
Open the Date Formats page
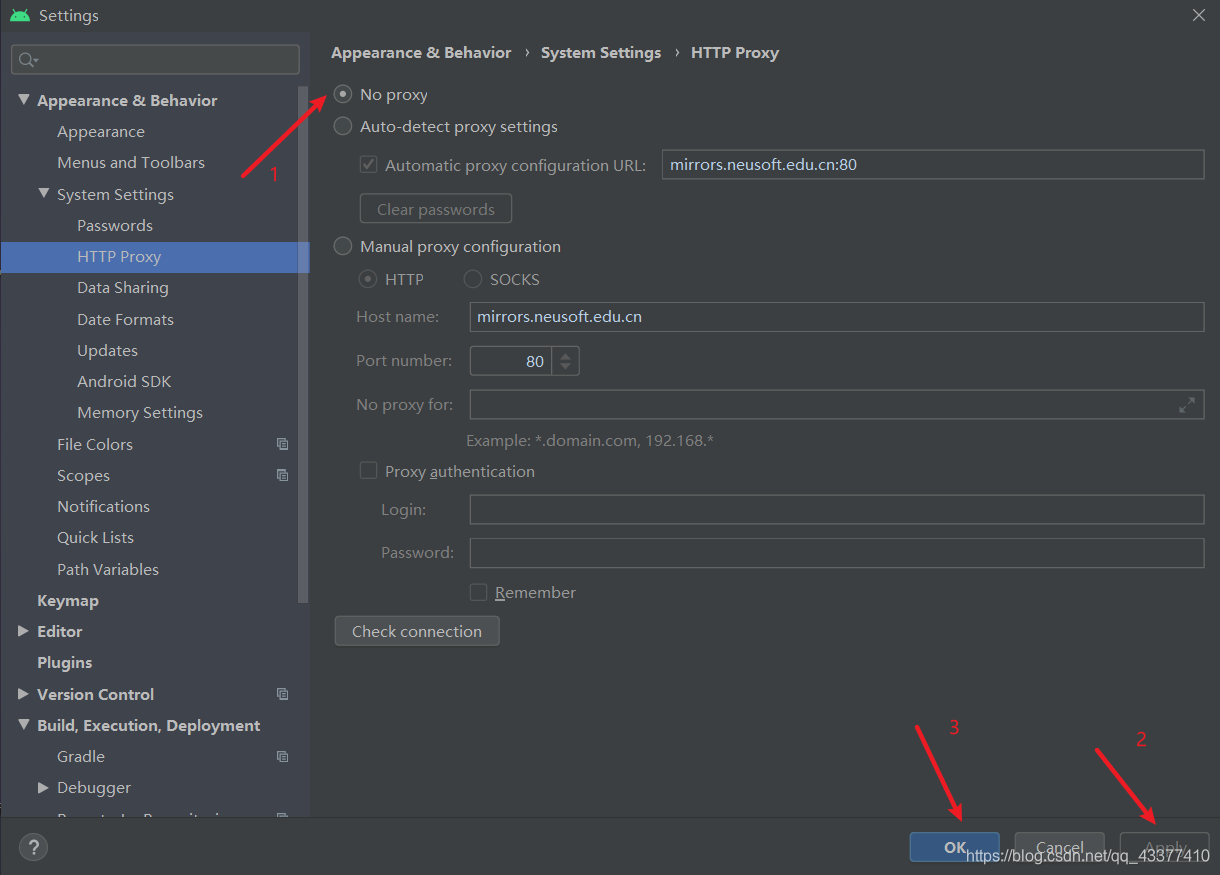[125, 319]
